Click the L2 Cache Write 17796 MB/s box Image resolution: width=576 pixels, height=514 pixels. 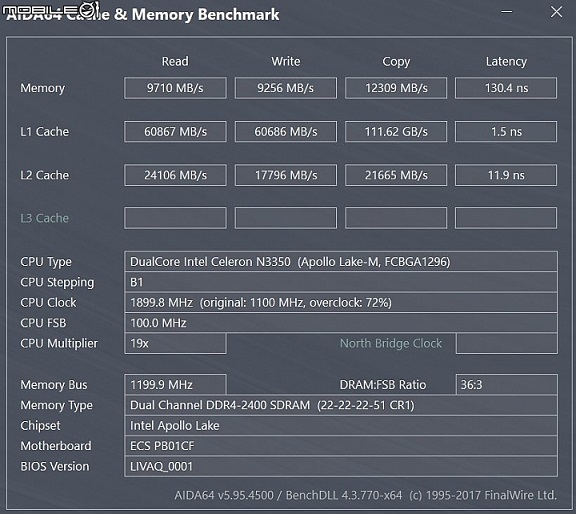point(286,175)
